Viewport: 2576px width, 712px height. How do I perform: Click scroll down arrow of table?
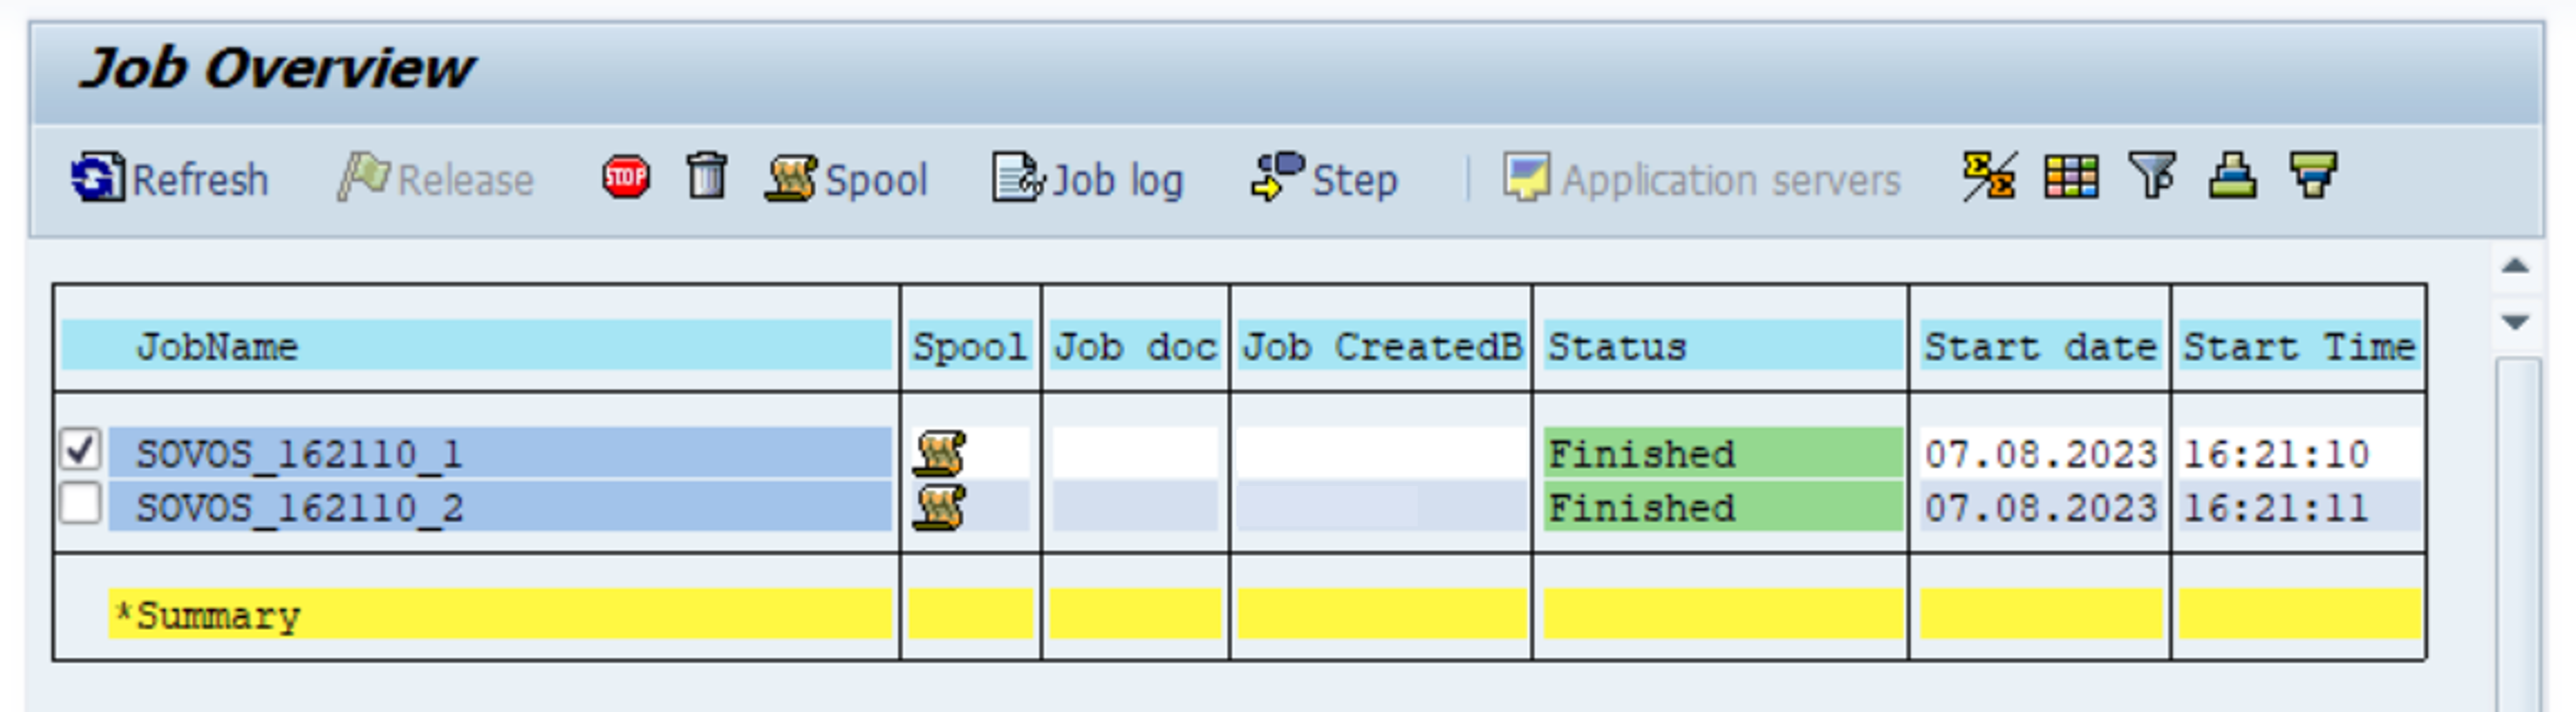pyautogui.click(x=2515, y=322)
